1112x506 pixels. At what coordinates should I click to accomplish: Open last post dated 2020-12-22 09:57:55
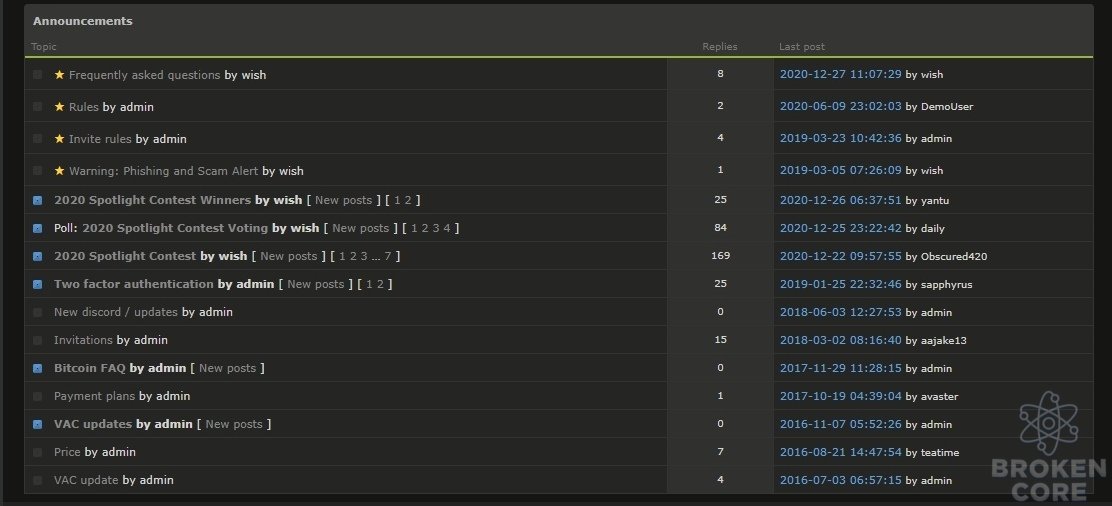840,256
